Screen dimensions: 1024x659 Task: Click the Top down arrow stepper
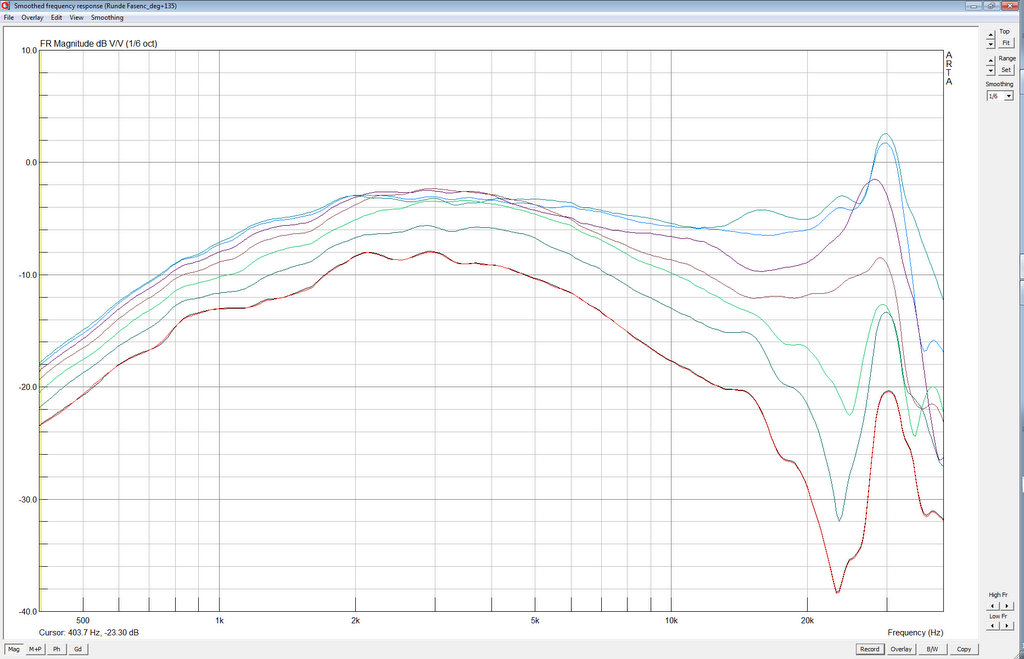click(x=991, y=44)
